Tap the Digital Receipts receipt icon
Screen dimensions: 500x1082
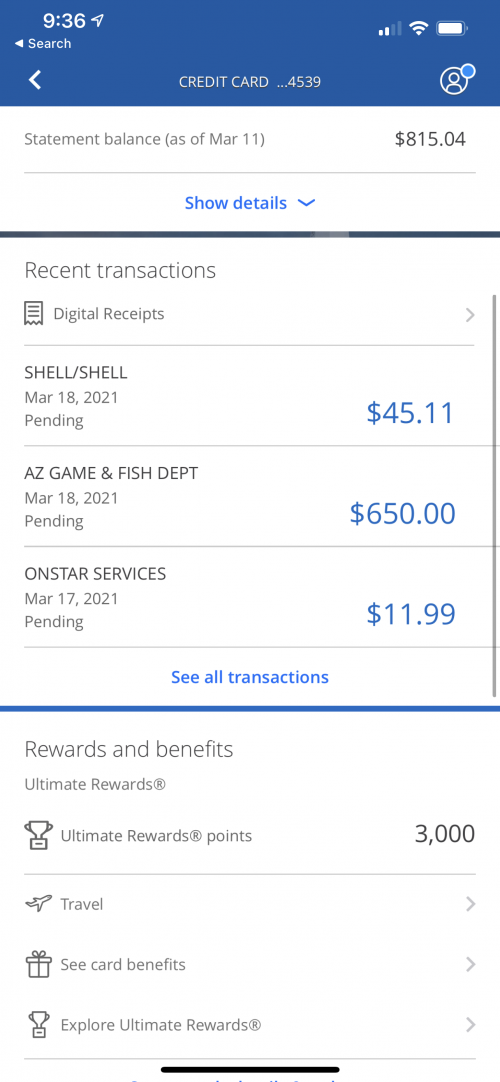(x=34, y=314)
